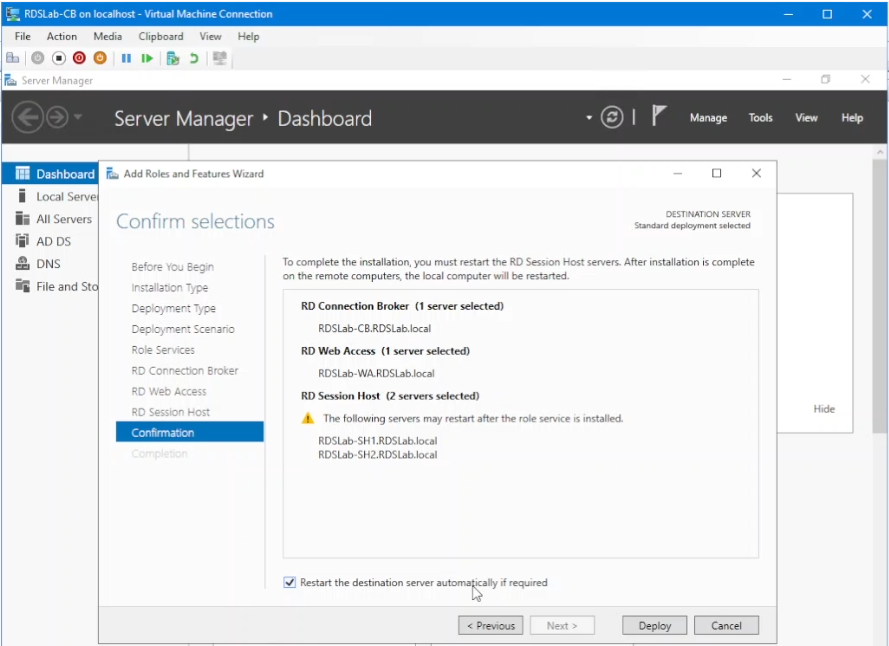Go back with the Previous button
The width and height of the screenshot is (889, 646).
[x=490, y=626]
